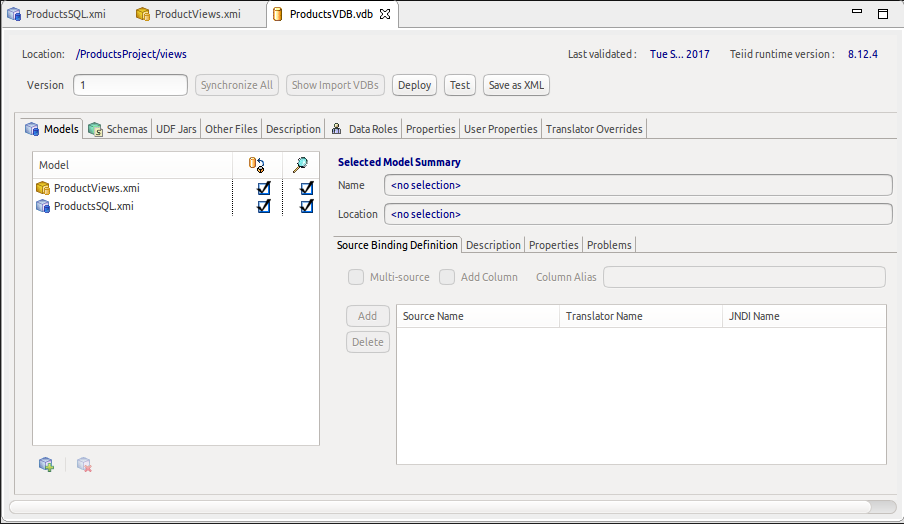Click the Model column header
Screen dimensions: 904x524
pyautogui.click(x=133, y=165)
